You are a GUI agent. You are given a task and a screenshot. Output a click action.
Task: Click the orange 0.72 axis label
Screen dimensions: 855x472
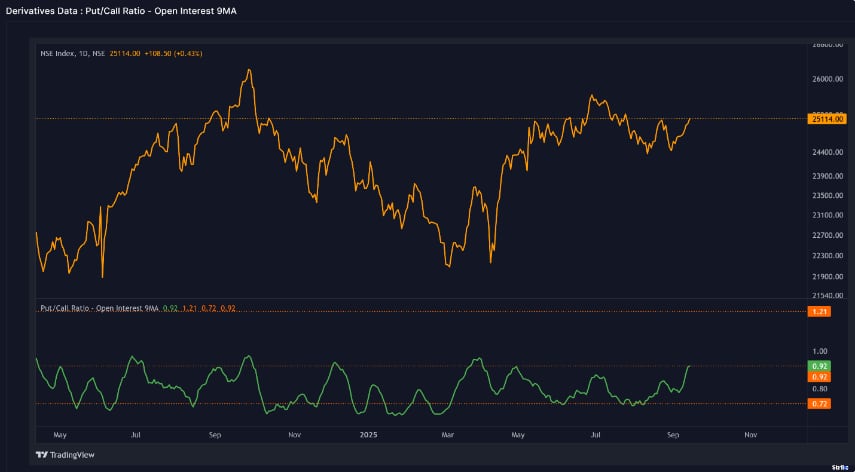818,403
